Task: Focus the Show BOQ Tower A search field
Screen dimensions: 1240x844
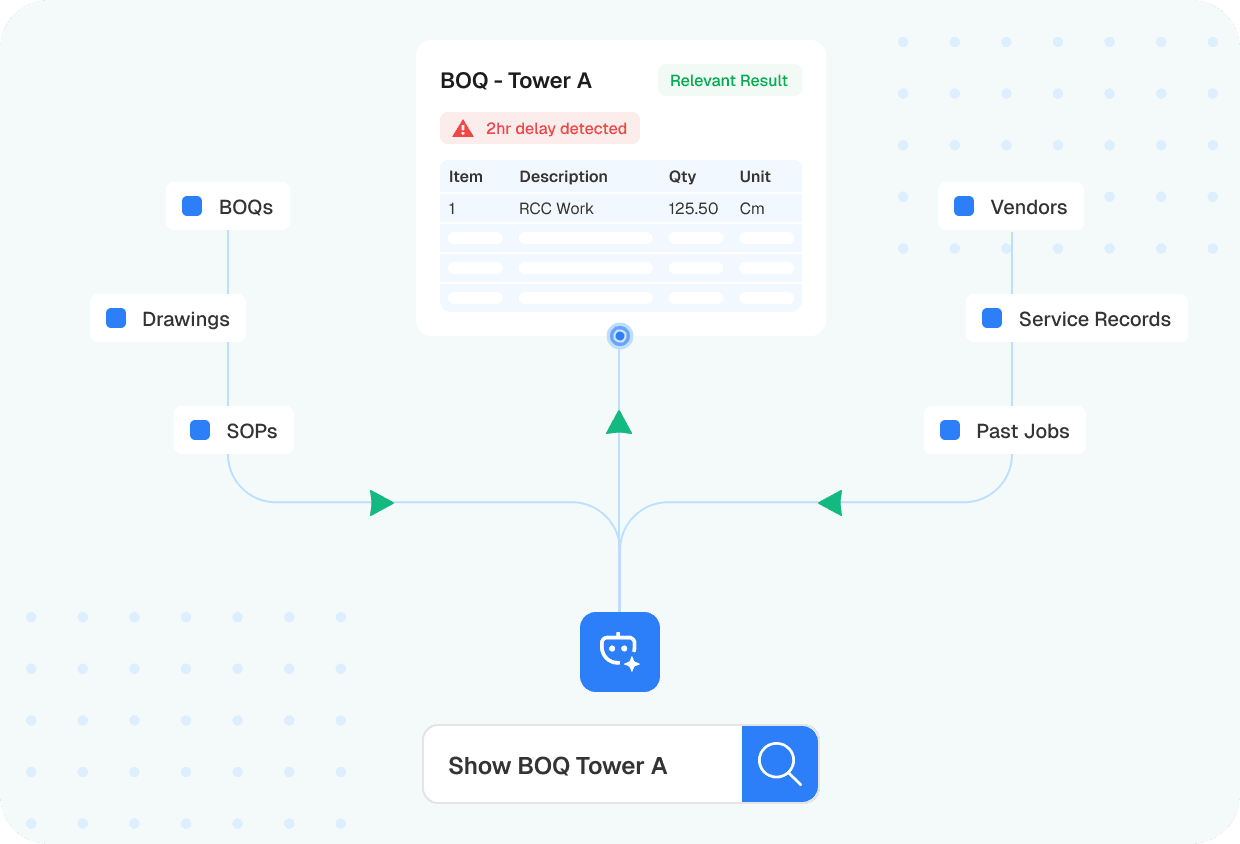Action: click(x=582, y=764)
